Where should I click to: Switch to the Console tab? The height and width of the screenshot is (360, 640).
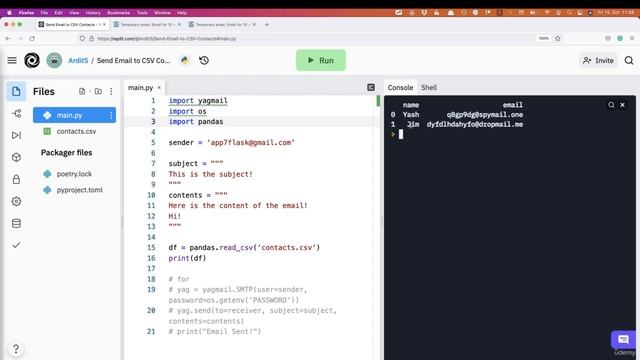pos(400,87)
